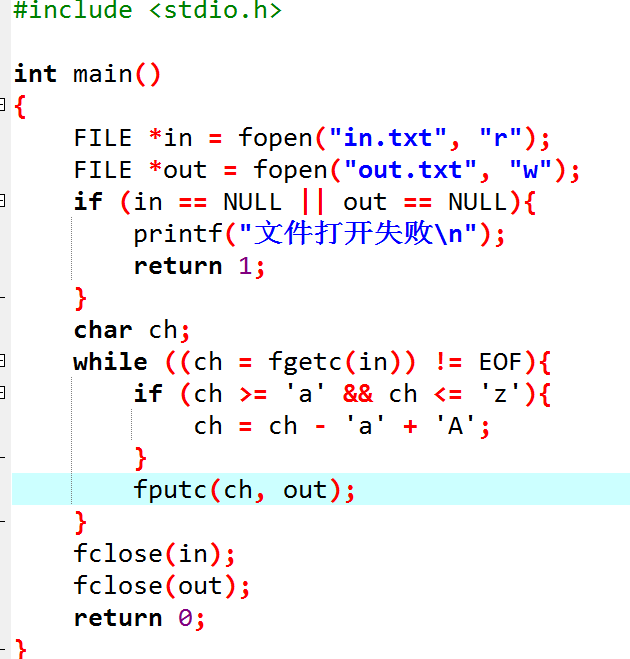
Task: Collapse the while loop fold marker
Action: [x=2, y=361]
